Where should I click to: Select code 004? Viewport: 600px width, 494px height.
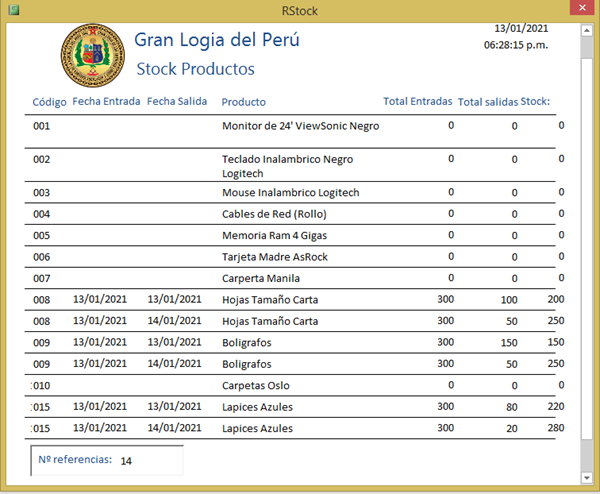42,214
